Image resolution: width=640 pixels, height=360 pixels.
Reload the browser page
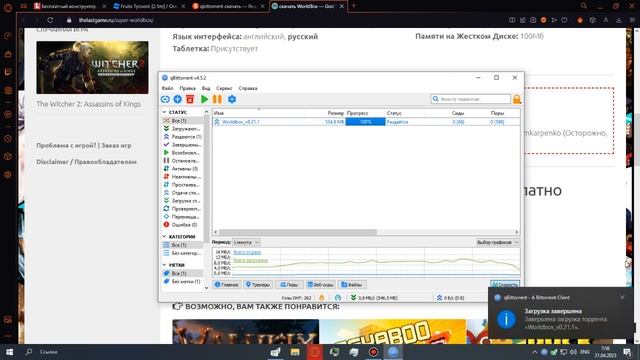click(50, 20)
